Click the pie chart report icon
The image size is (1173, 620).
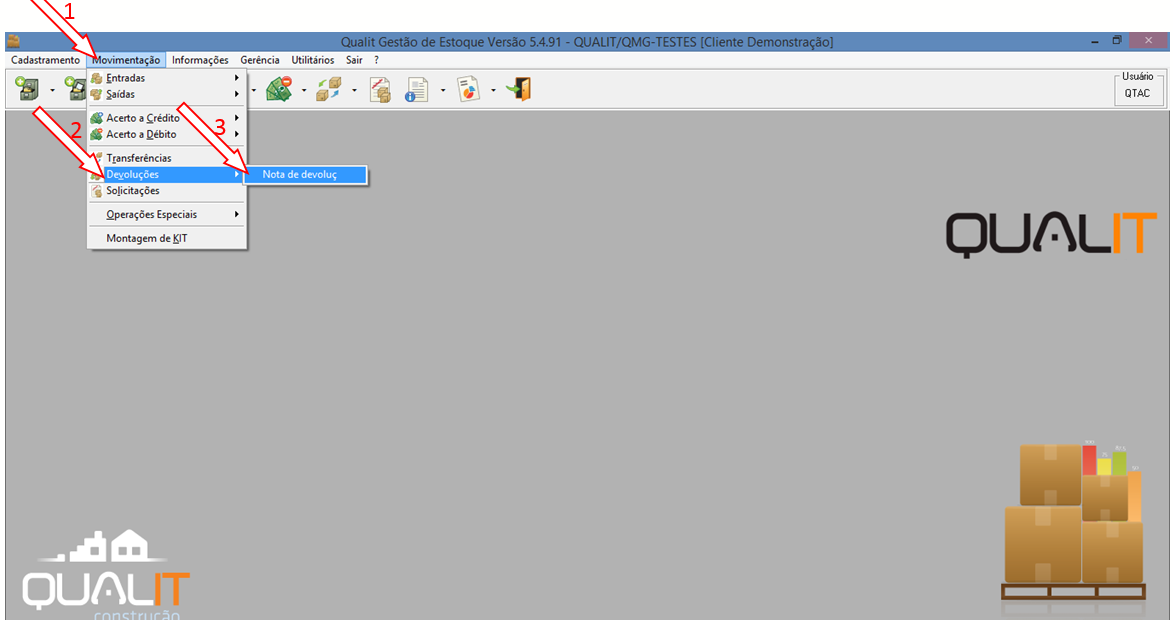click(x=468, y=89)
